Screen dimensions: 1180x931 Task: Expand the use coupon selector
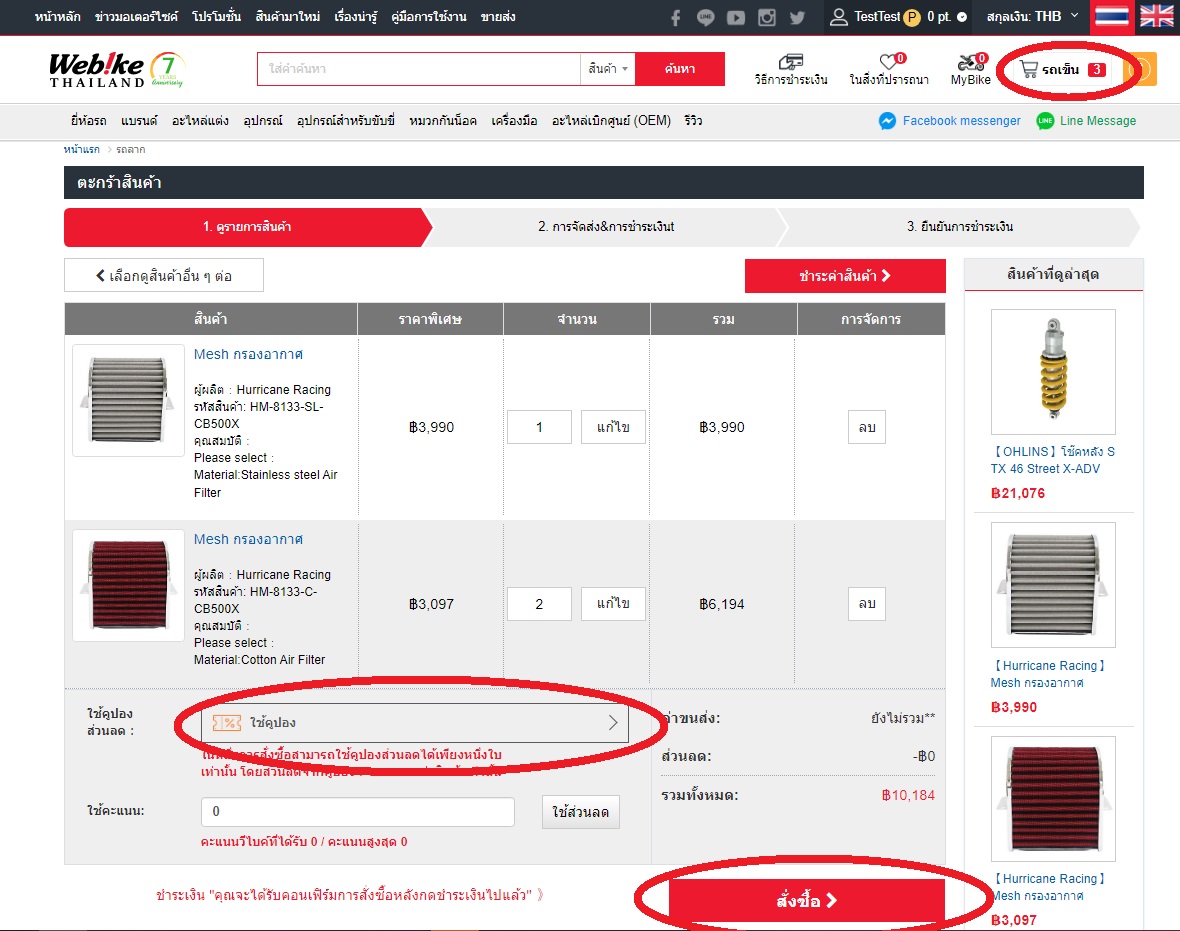tap(415, 723)
